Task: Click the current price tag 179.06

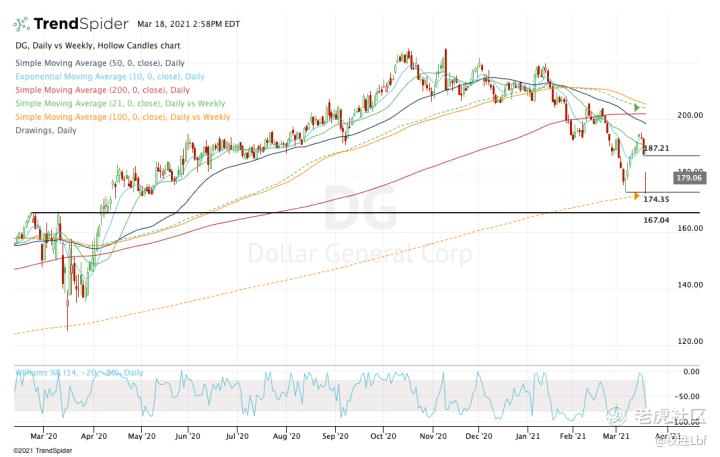Action: (690, 178)
